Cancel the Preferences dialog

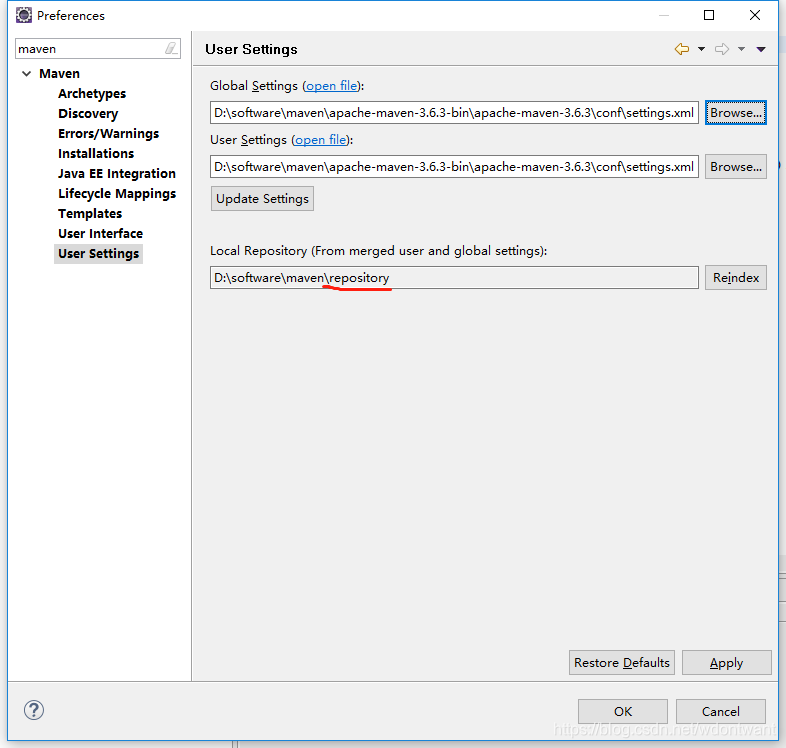click(x=720, y=711)
